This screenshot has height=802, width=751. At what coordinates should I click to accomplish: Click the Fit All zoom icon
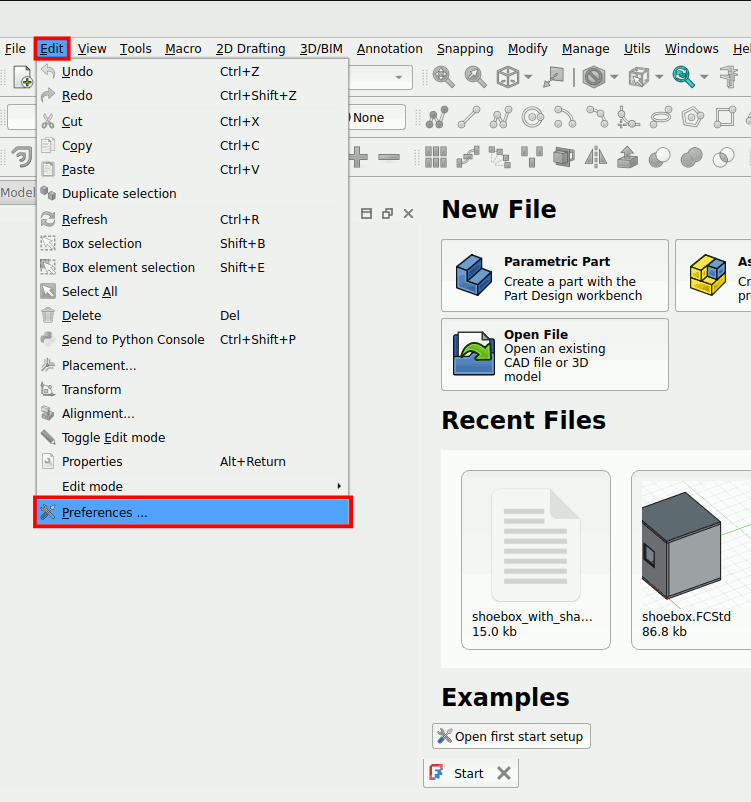click(x=443, y=77)
